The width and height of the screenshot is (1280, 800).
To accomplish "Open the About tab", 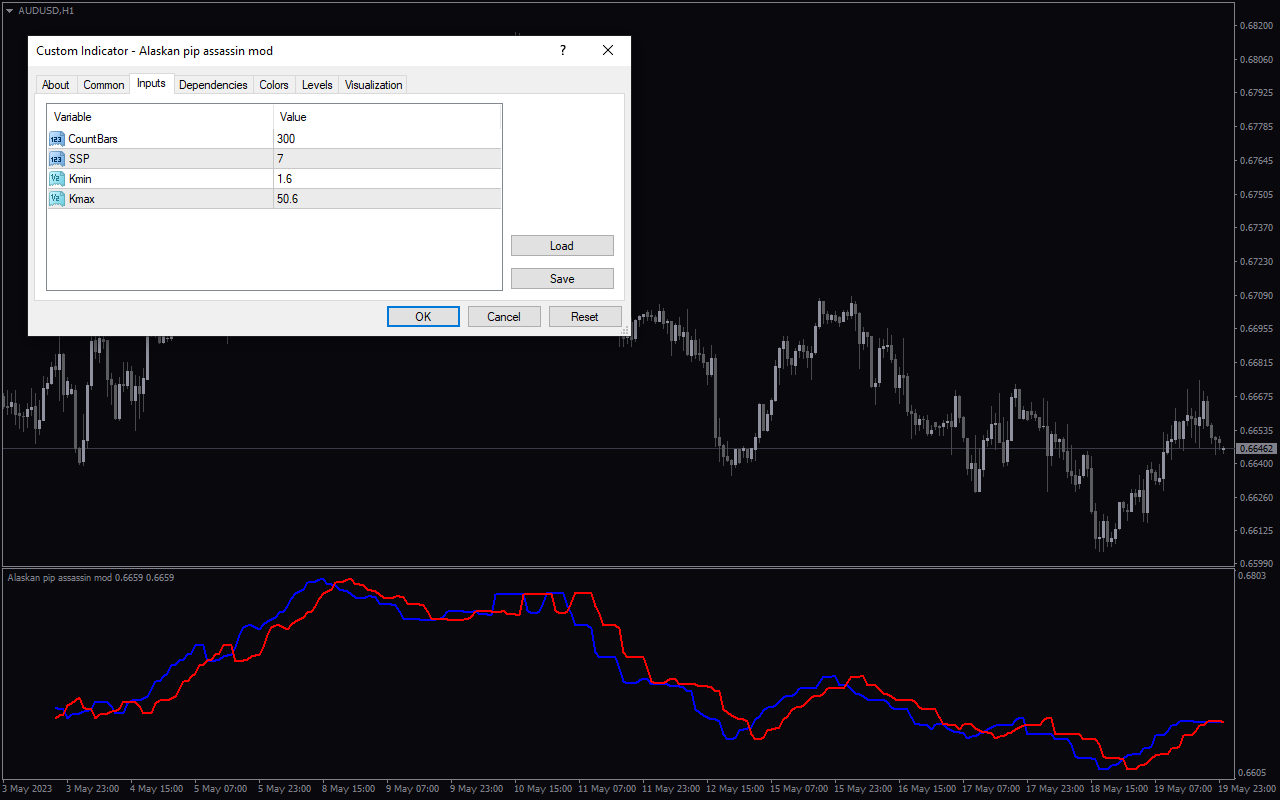I will click(56, 85).
